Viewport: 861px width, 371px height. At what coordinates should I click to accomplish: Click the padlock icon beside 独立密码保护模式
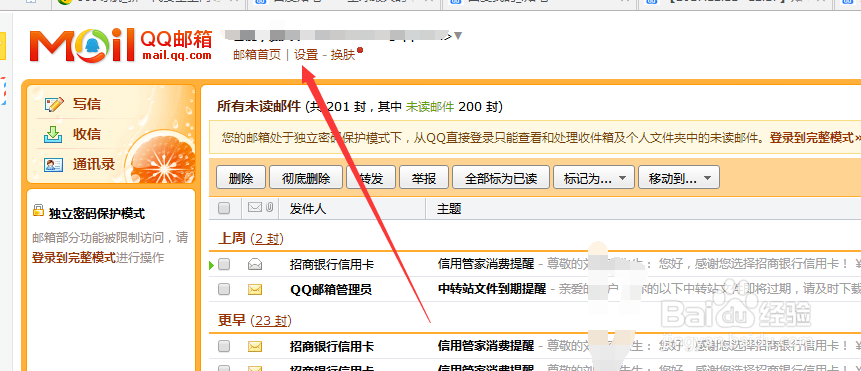click(x=38, y=210)
